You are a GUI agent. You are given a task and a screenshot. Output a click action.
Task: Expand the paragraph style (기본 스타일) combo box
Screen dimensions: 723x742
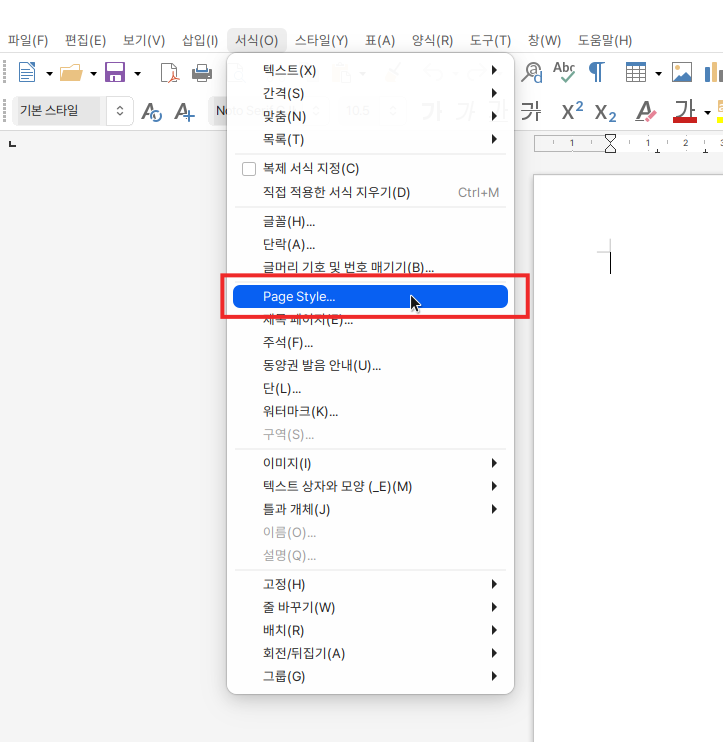(120, 111)
